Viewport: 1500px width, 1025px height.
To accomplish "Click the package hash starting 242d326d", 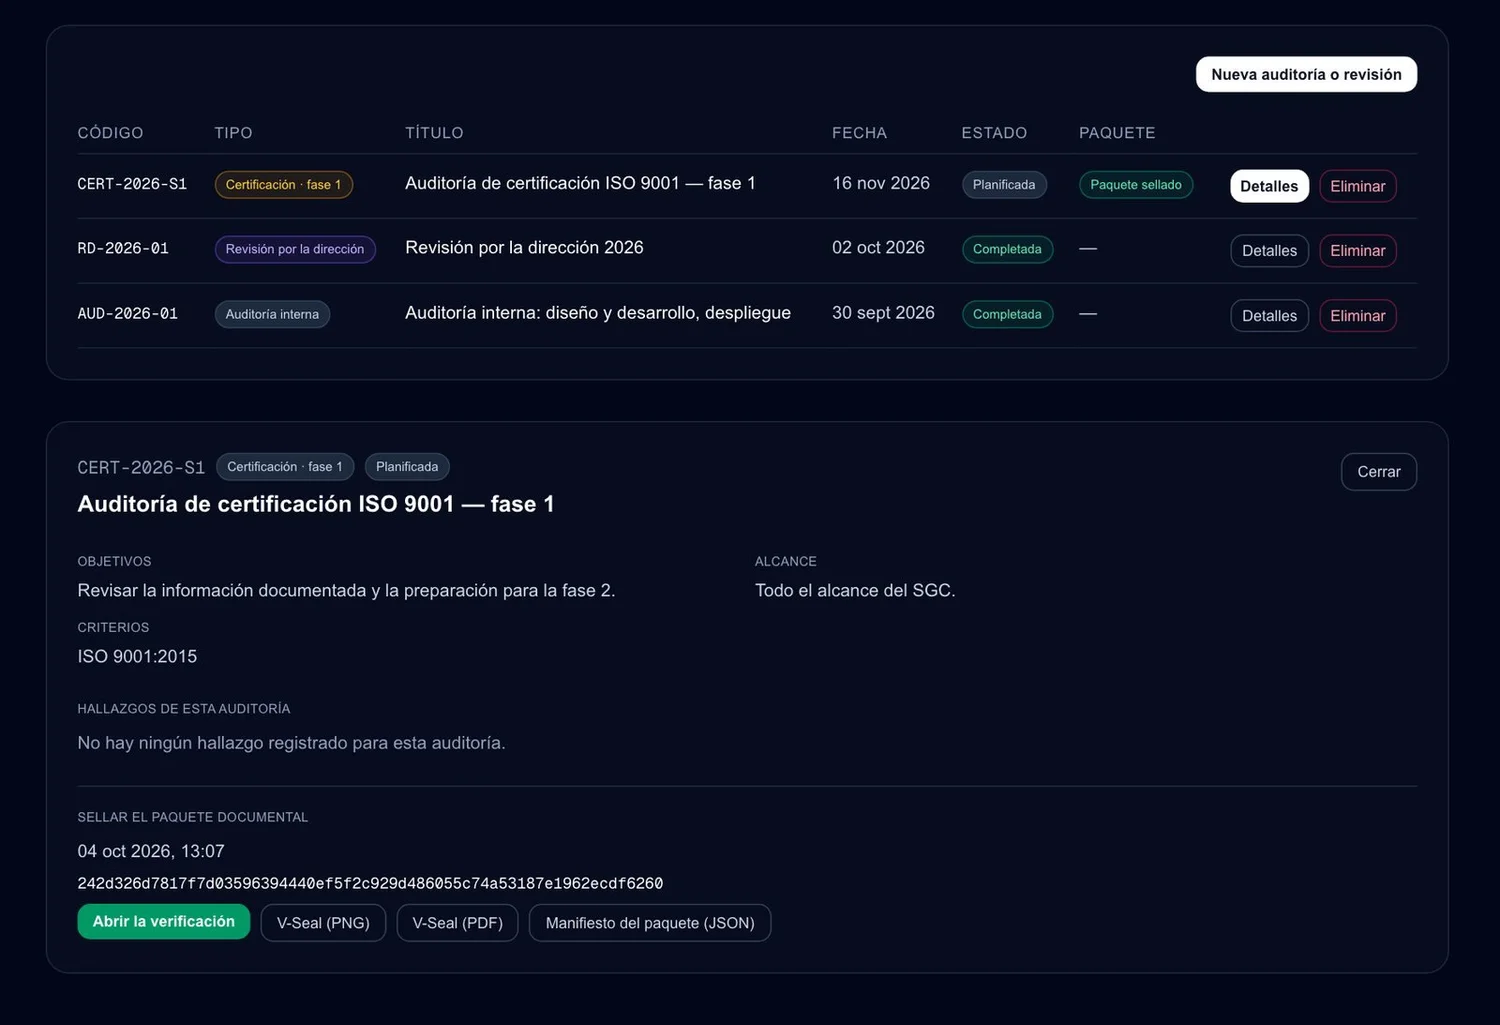I will (370, 884).
